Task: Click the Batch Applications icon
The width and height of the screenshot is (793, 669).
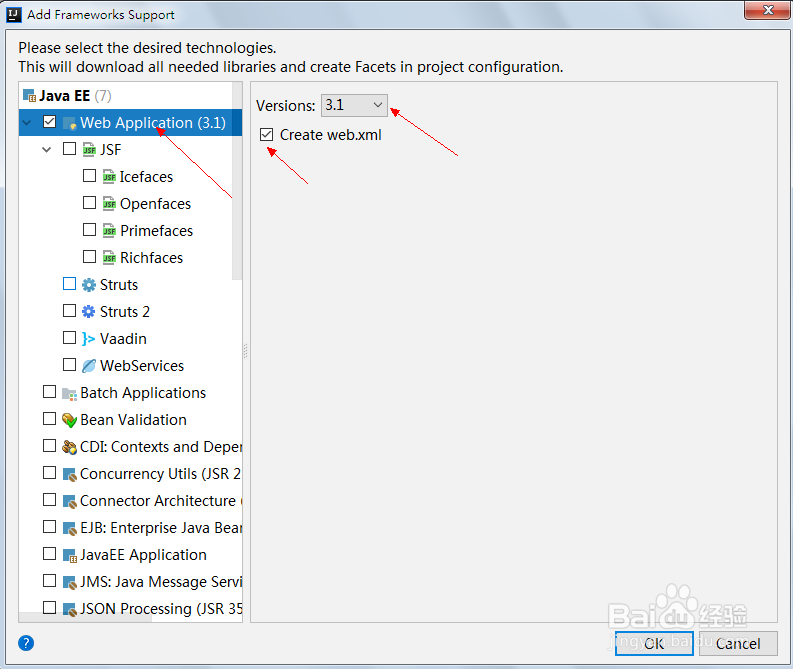Action: point(69,393)
